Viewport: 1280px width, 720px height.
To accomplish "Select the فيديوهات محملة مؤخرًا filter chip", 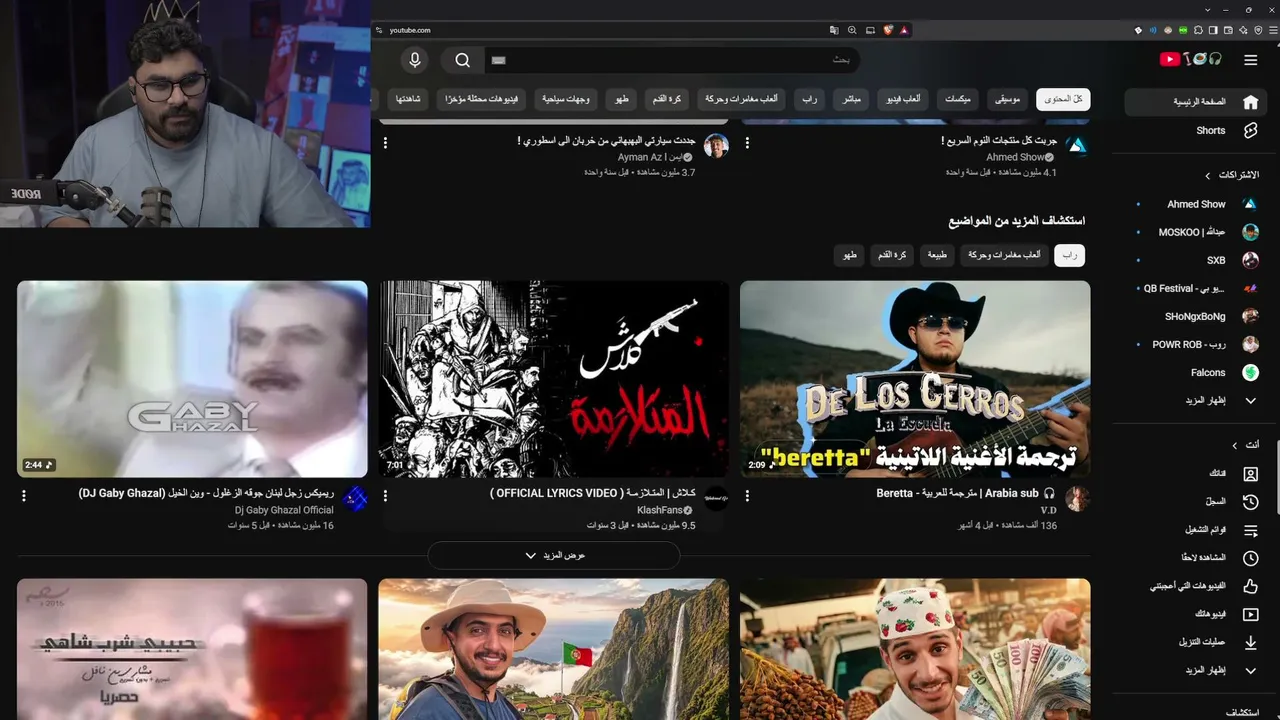I will click(x=482, y=99).
